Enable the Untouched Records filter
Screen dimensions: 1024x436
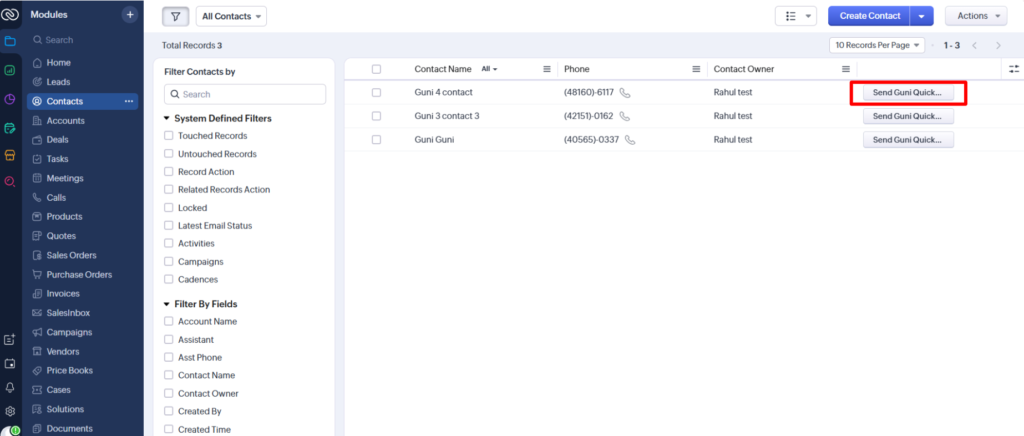click(169, 154)
